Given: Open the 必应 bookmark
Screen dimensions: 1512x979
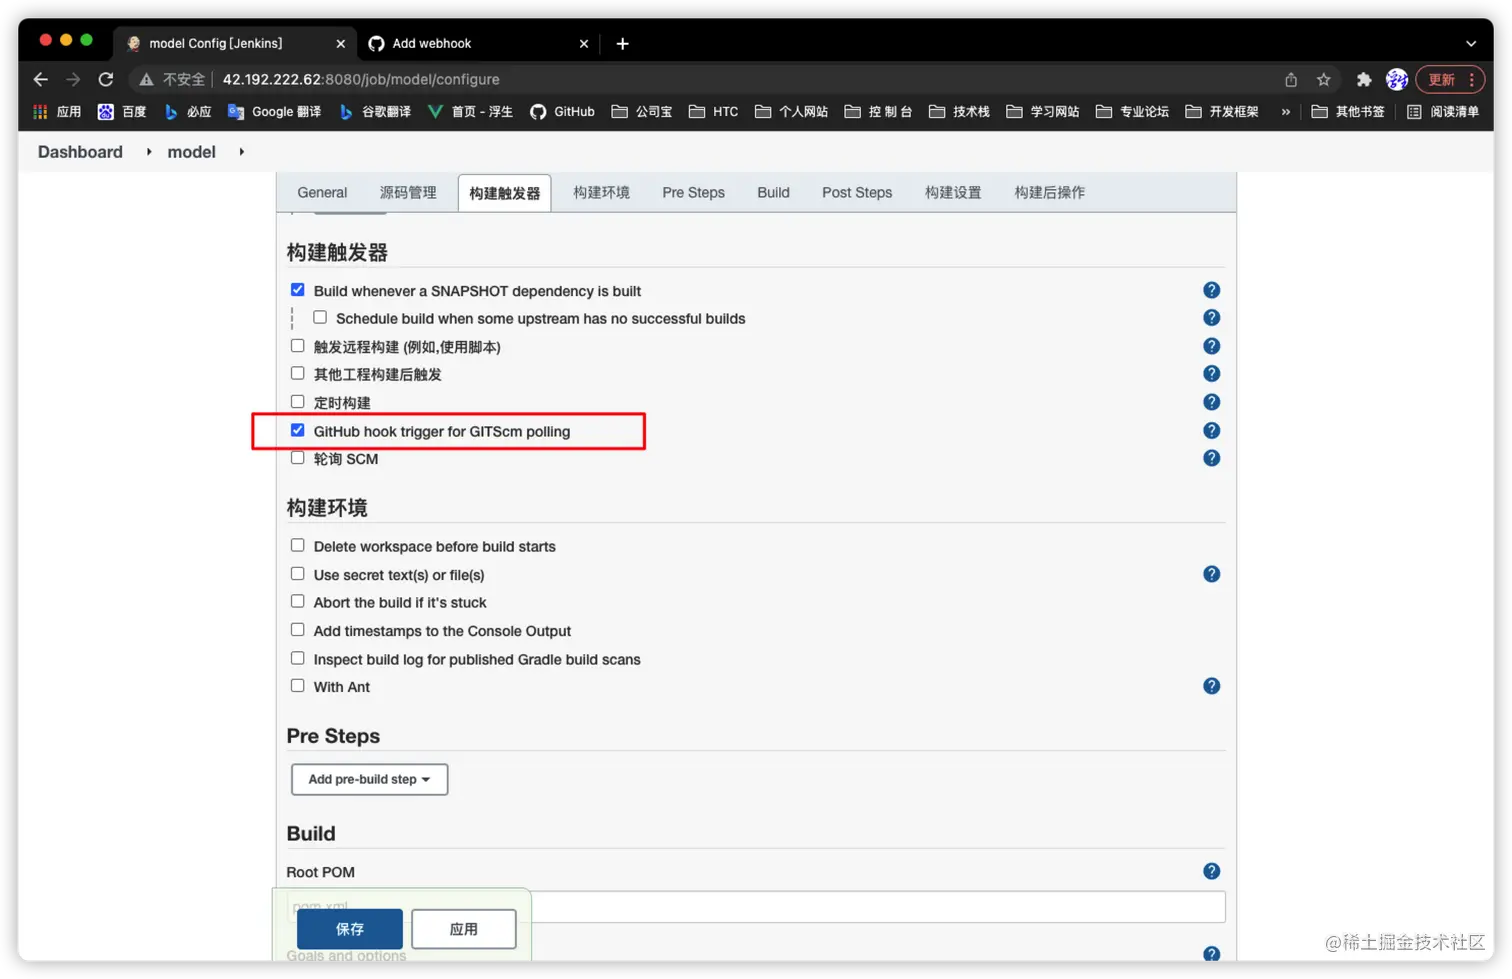Looking at the screenshot, I should tap(188, 112).
